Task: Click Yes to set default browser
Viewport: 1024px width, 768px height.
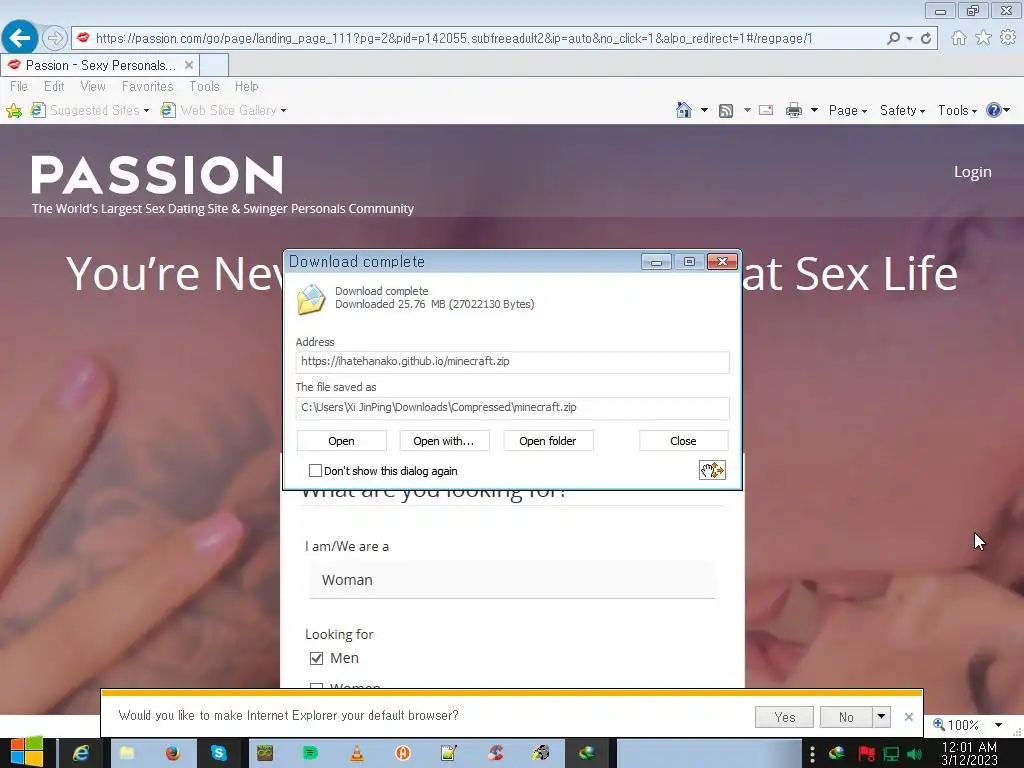Action: pyautogui.click(x=784, y=717)
